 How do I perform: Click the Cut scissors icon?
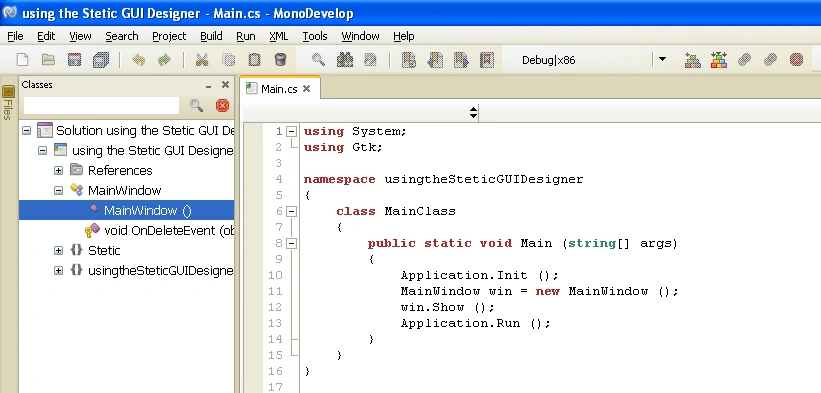(x=202, y=60)
